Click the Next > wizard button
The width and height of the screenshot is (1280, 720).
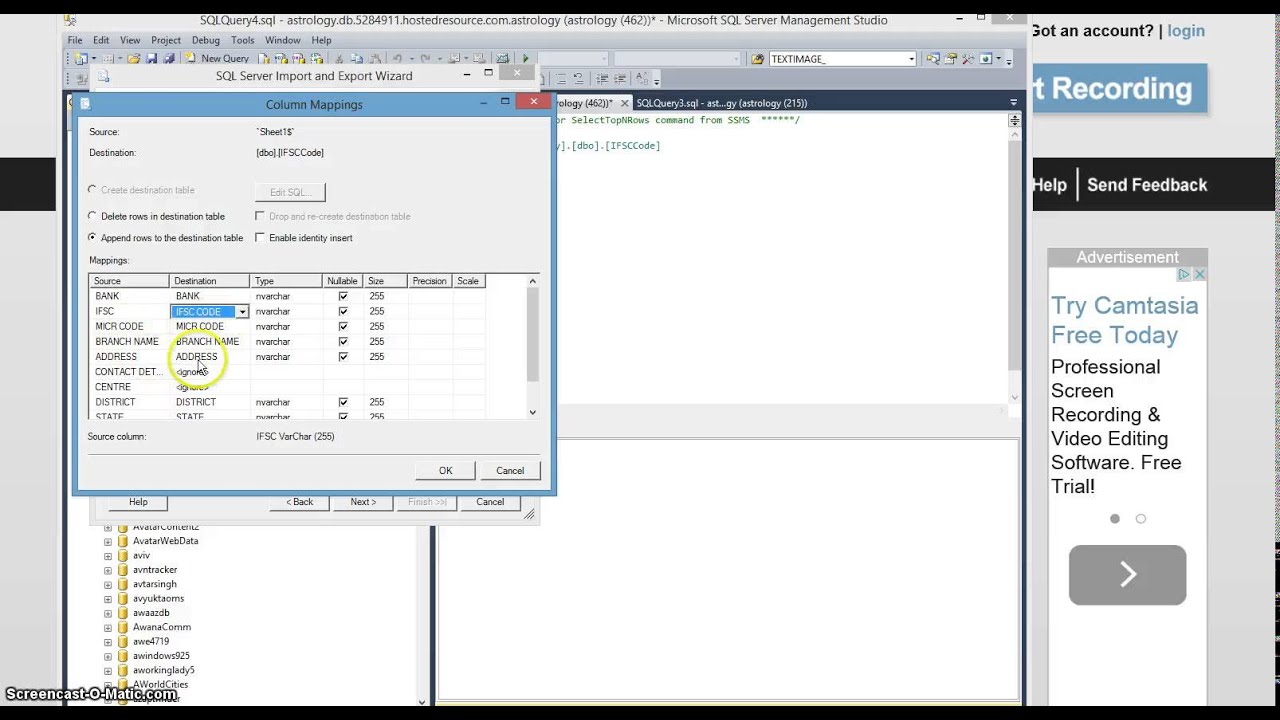coord(363,502)
